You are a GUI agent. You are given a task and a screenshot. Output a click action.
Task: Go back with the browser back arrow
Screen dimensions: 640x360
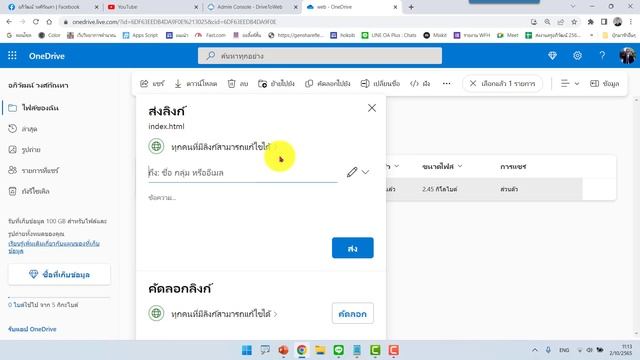click(x=9, y=22)
